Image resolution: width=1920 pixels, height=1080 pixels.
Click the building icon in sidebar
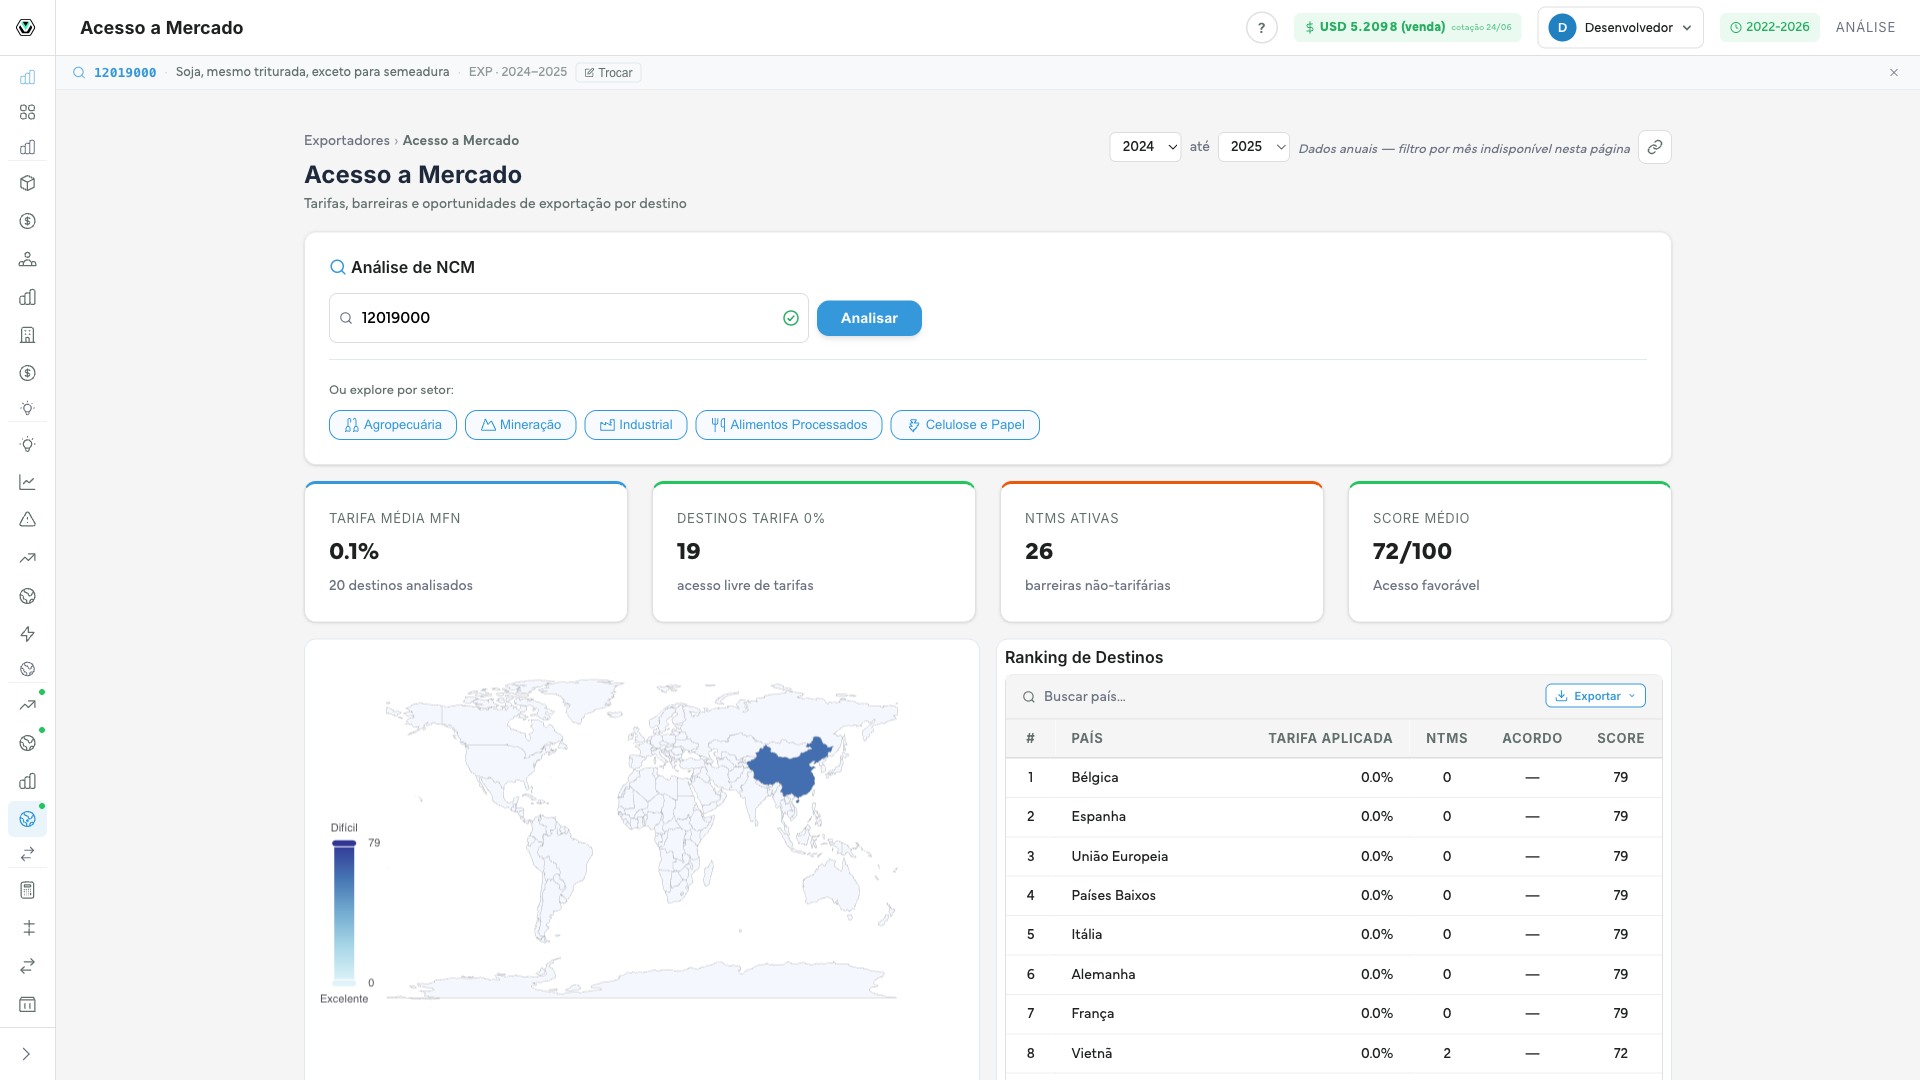point(28,335)
